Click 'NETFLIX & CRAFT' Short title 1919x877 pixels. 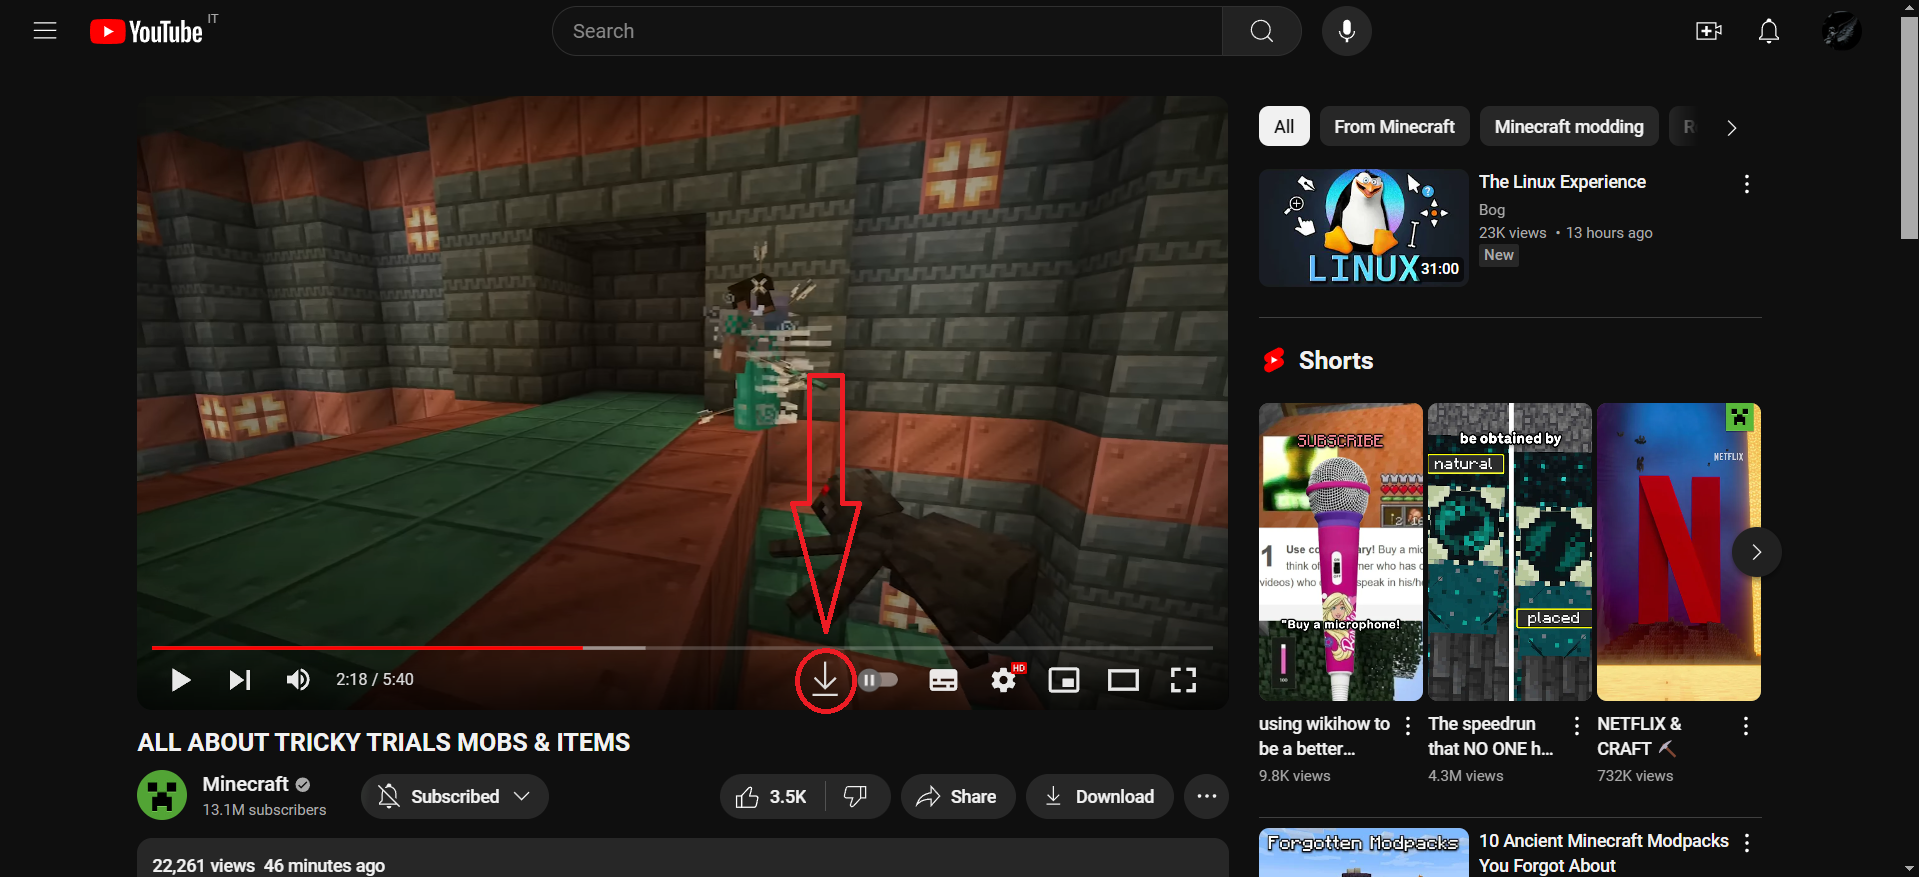point(1638,736)
